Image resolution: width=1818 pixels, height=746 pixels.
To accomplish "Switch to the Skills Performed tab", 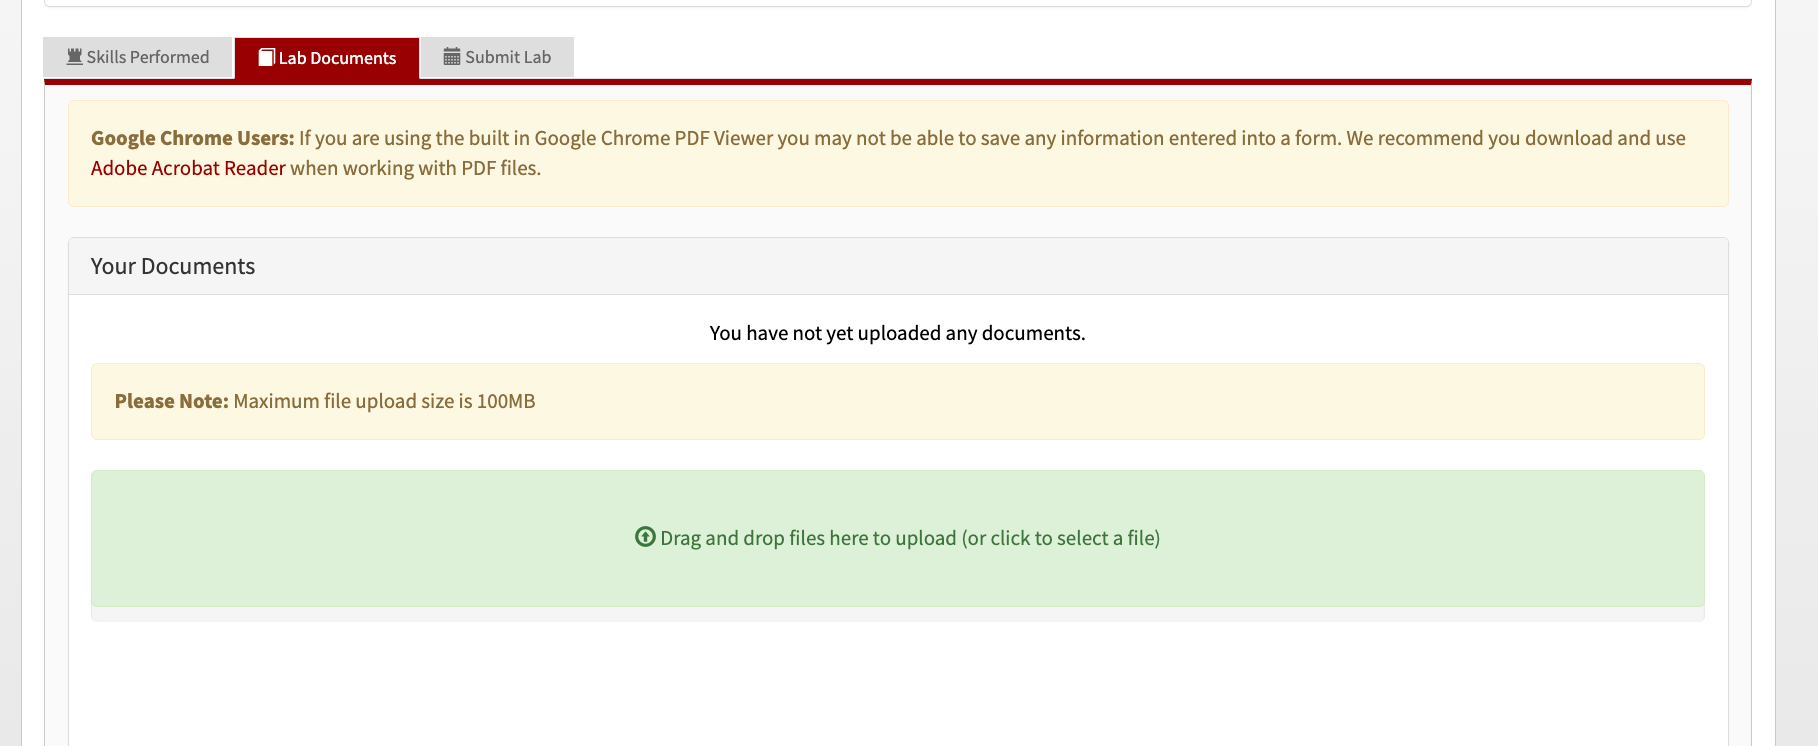I will 138,57.
